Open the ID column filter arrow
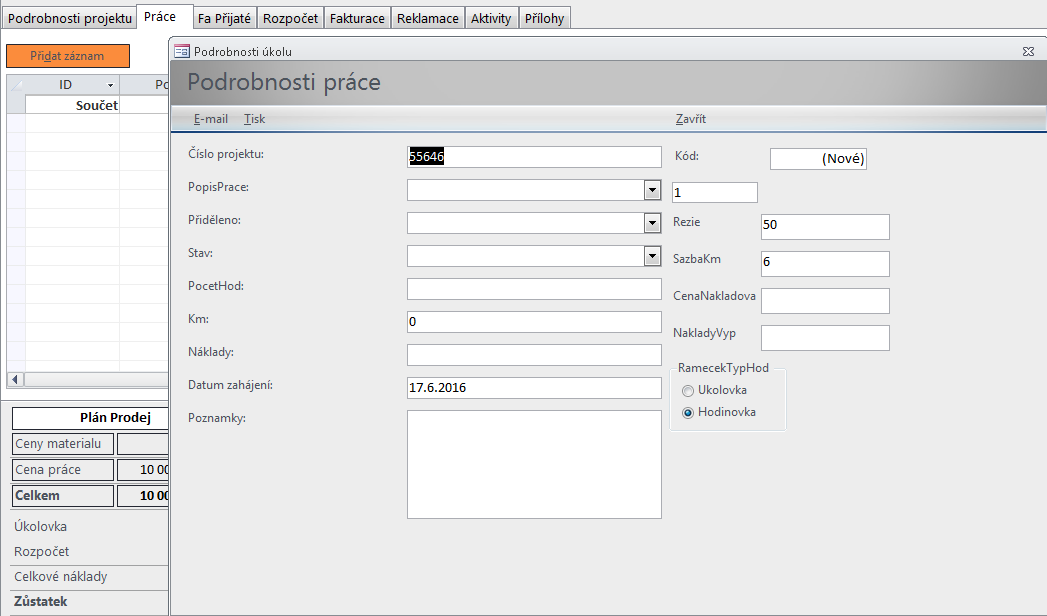 point(110,85)
